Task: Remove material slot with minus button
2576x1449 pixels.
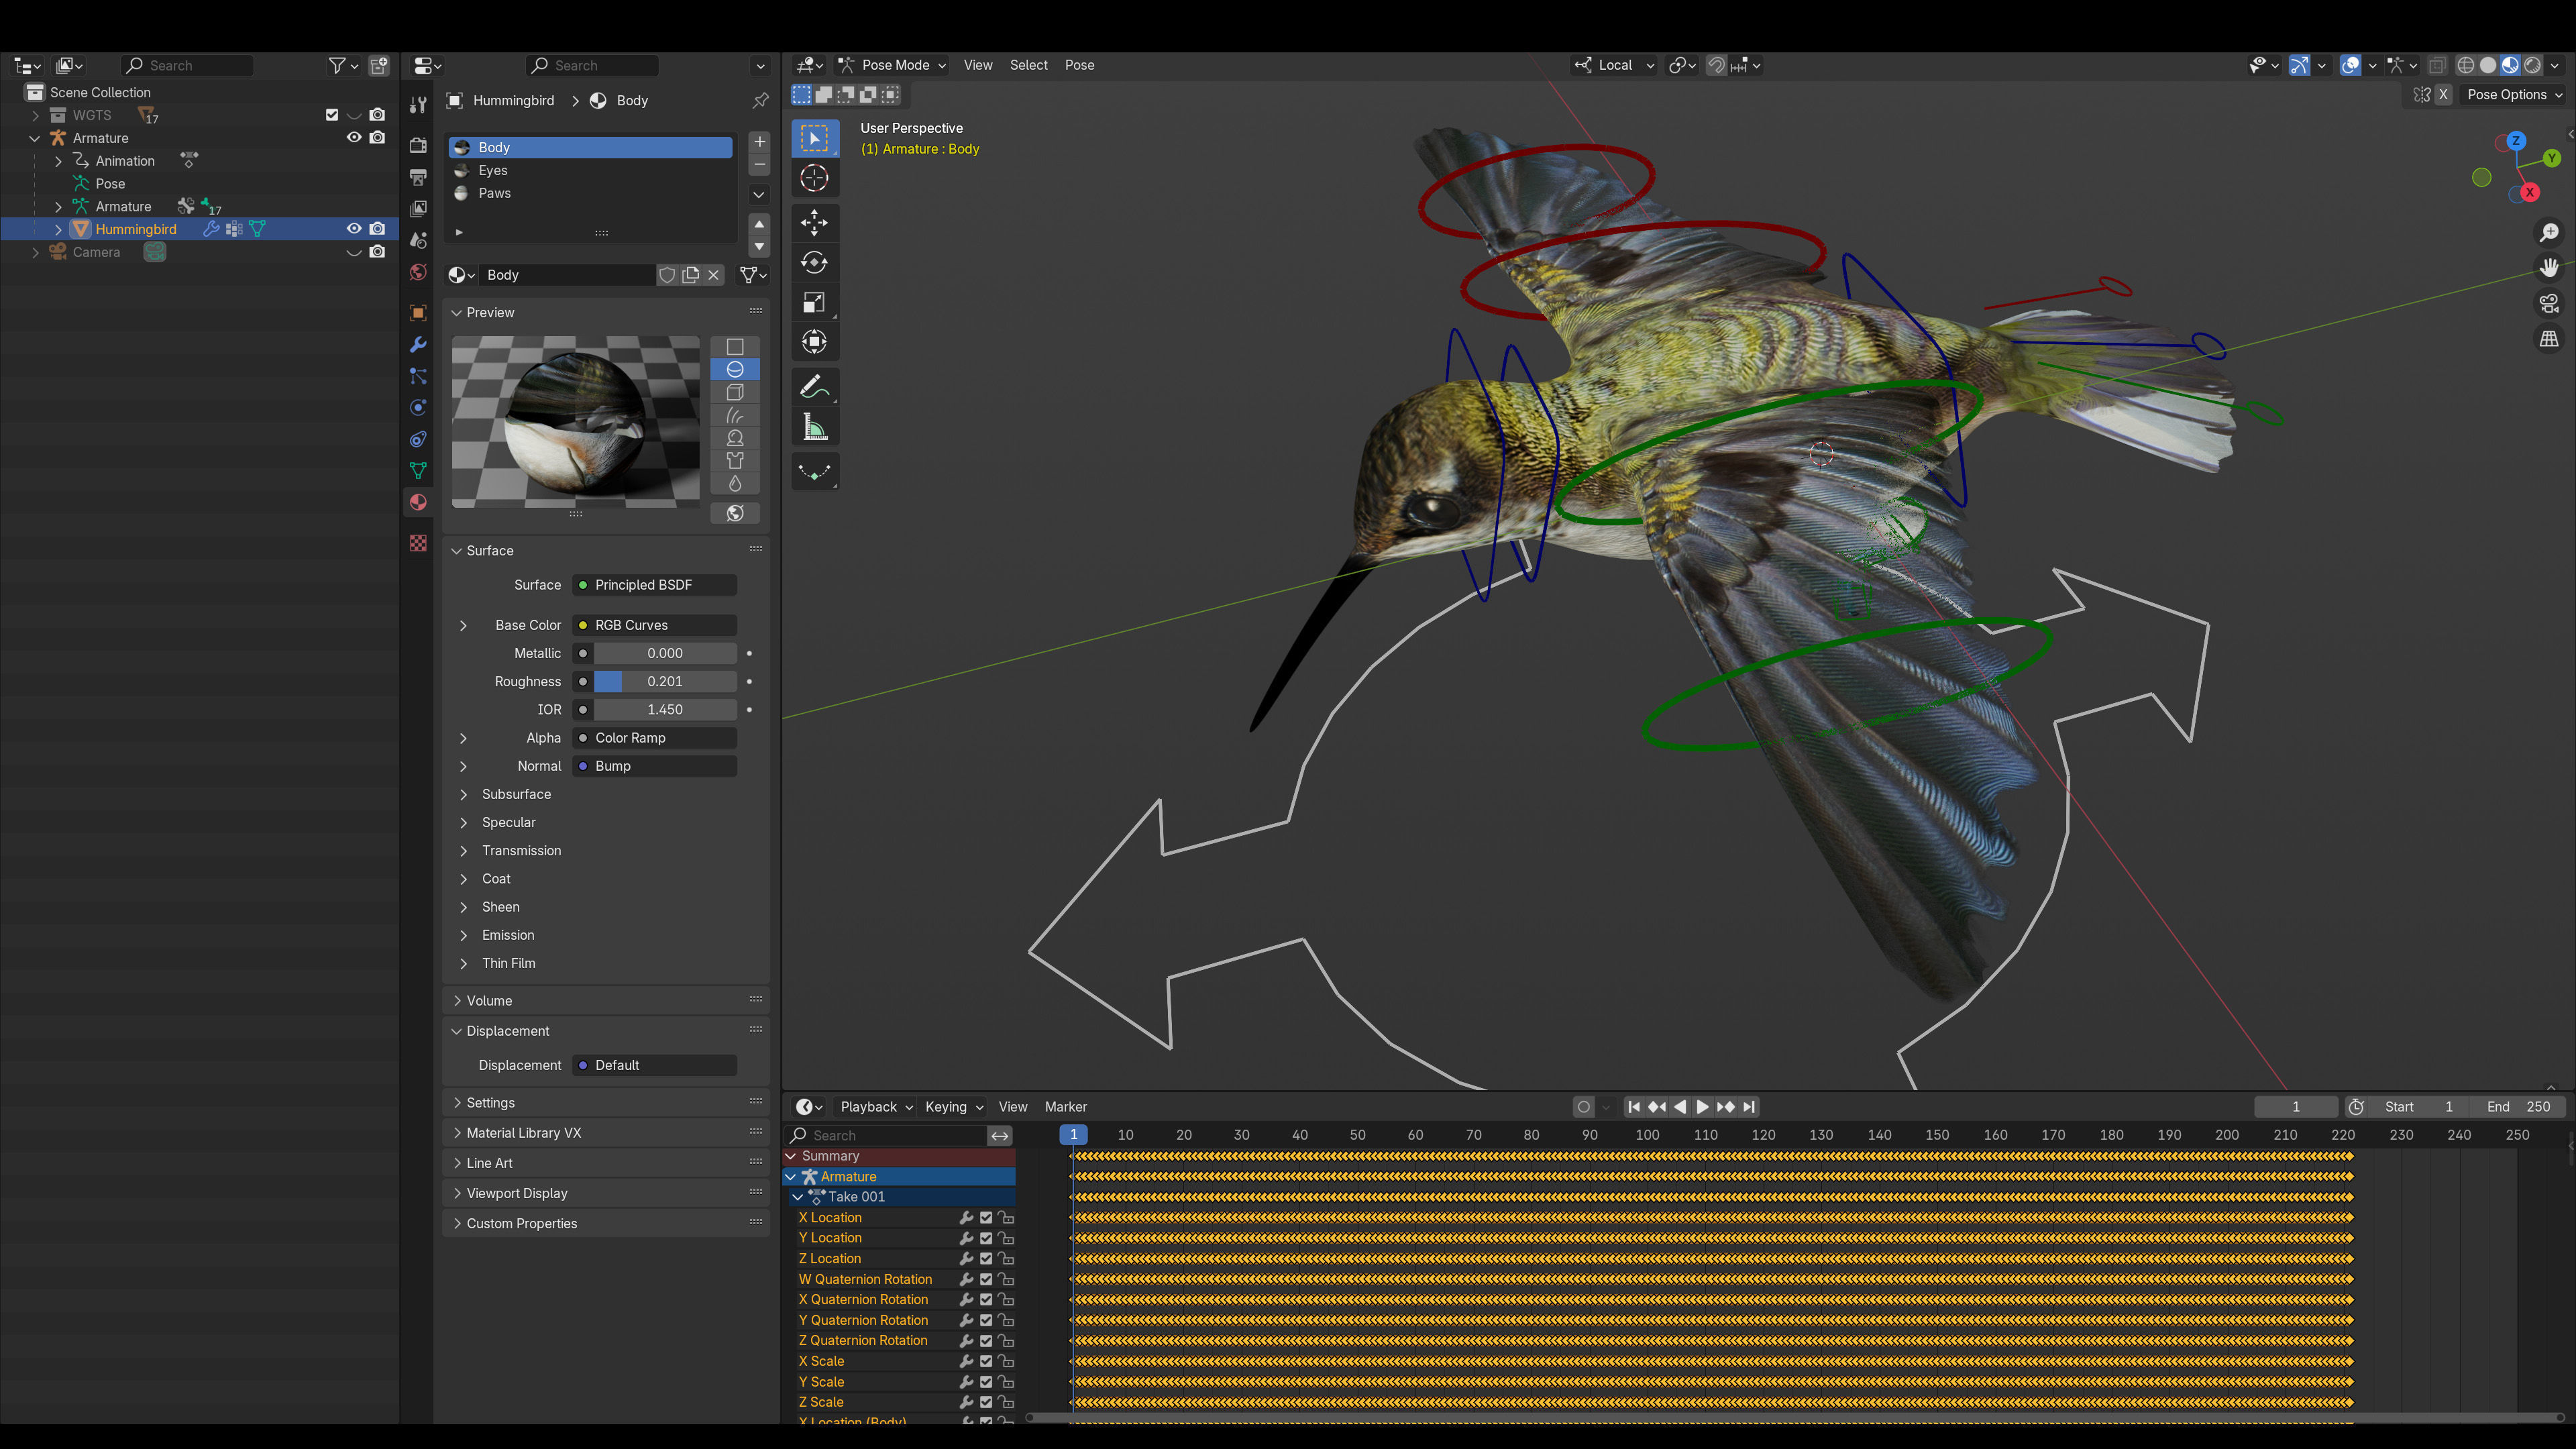Action: (759, 164)
